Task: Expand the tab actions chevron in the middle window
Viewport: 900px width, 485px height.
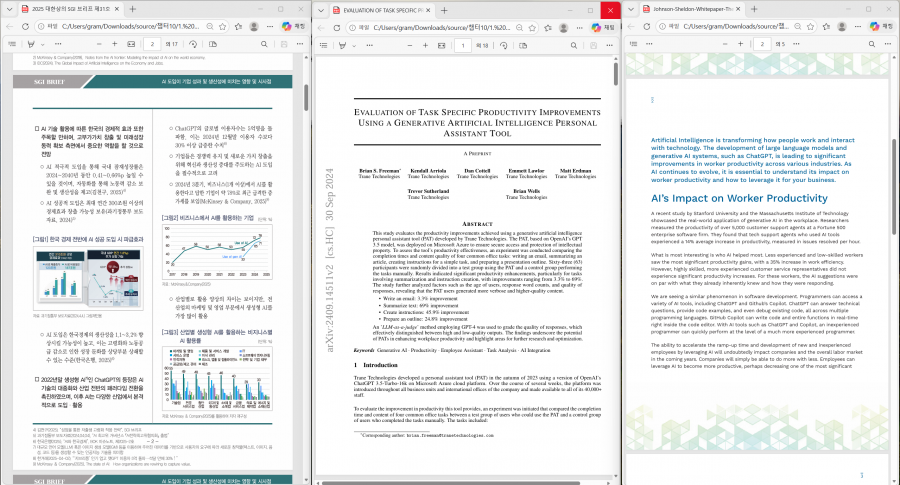Action: point(322,9)
